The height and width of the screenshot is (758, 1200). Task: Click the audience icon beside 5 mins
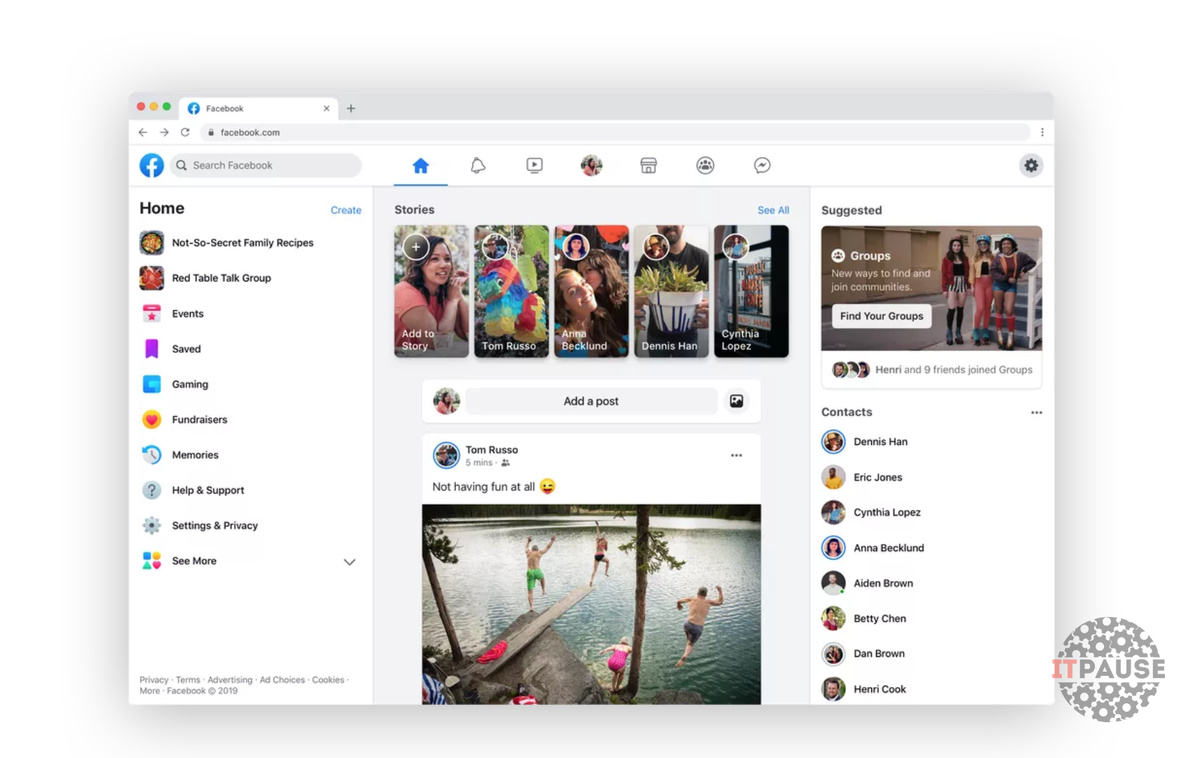[506, 463]
